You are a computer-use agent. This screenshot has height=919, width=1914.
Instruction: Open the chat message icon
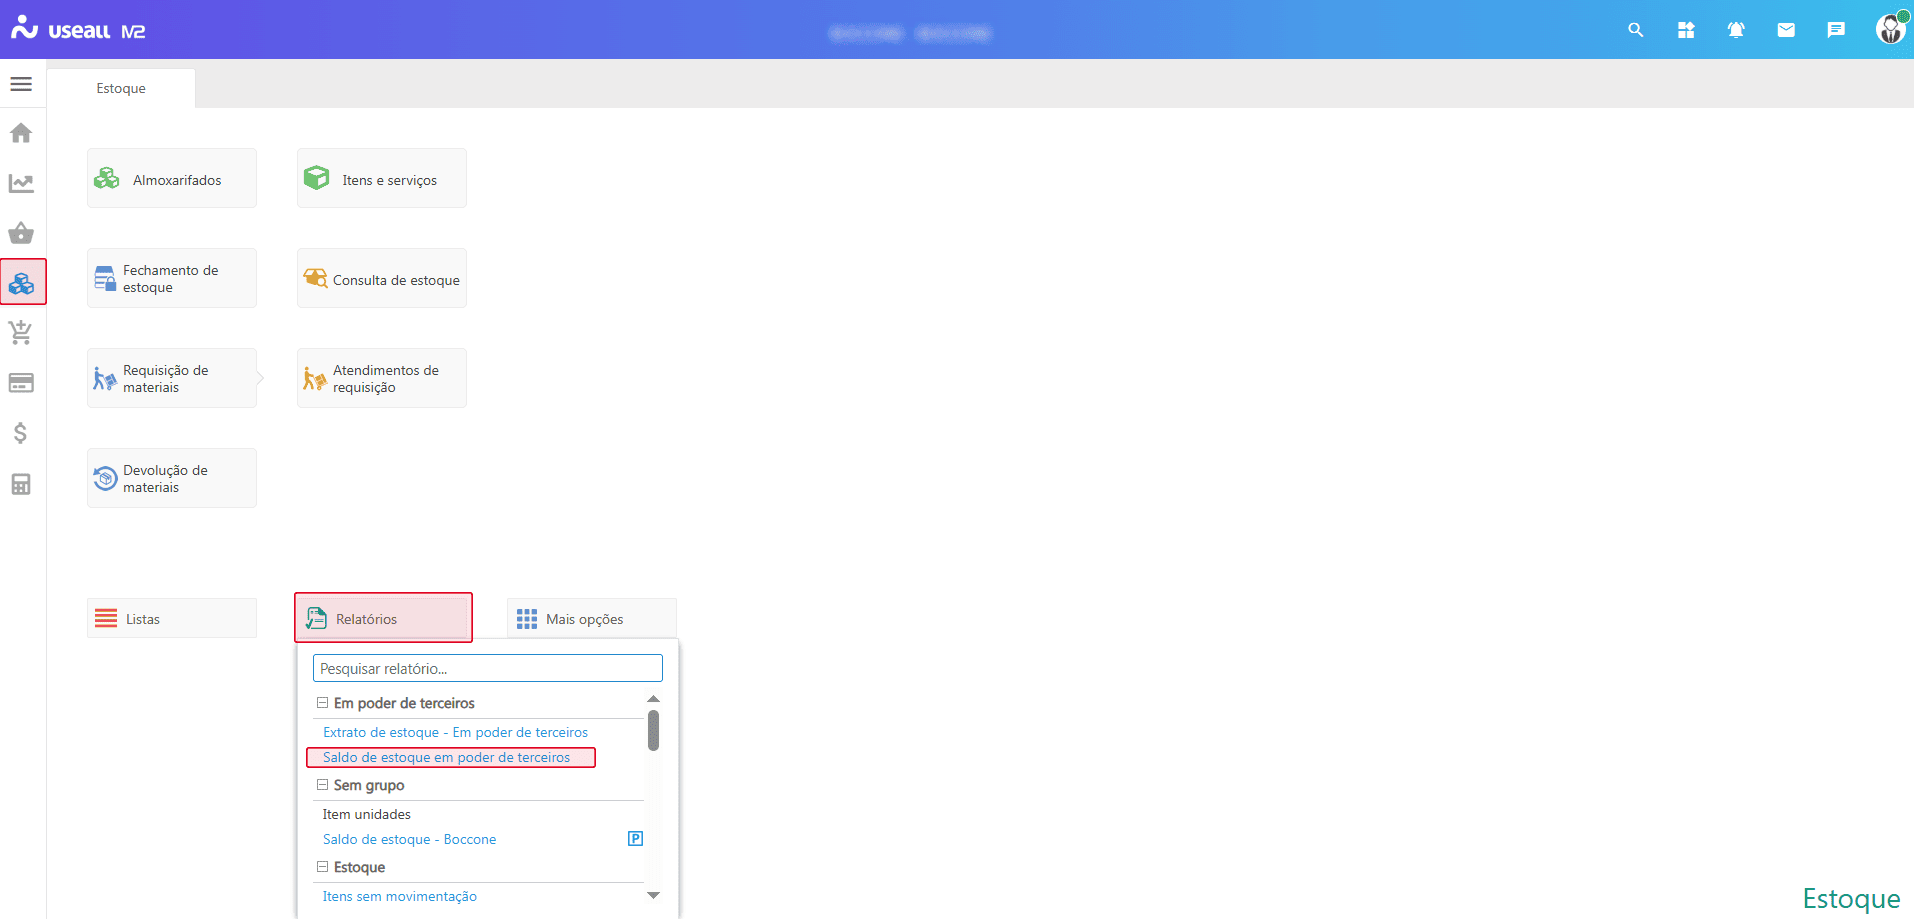pos(1836,30)
